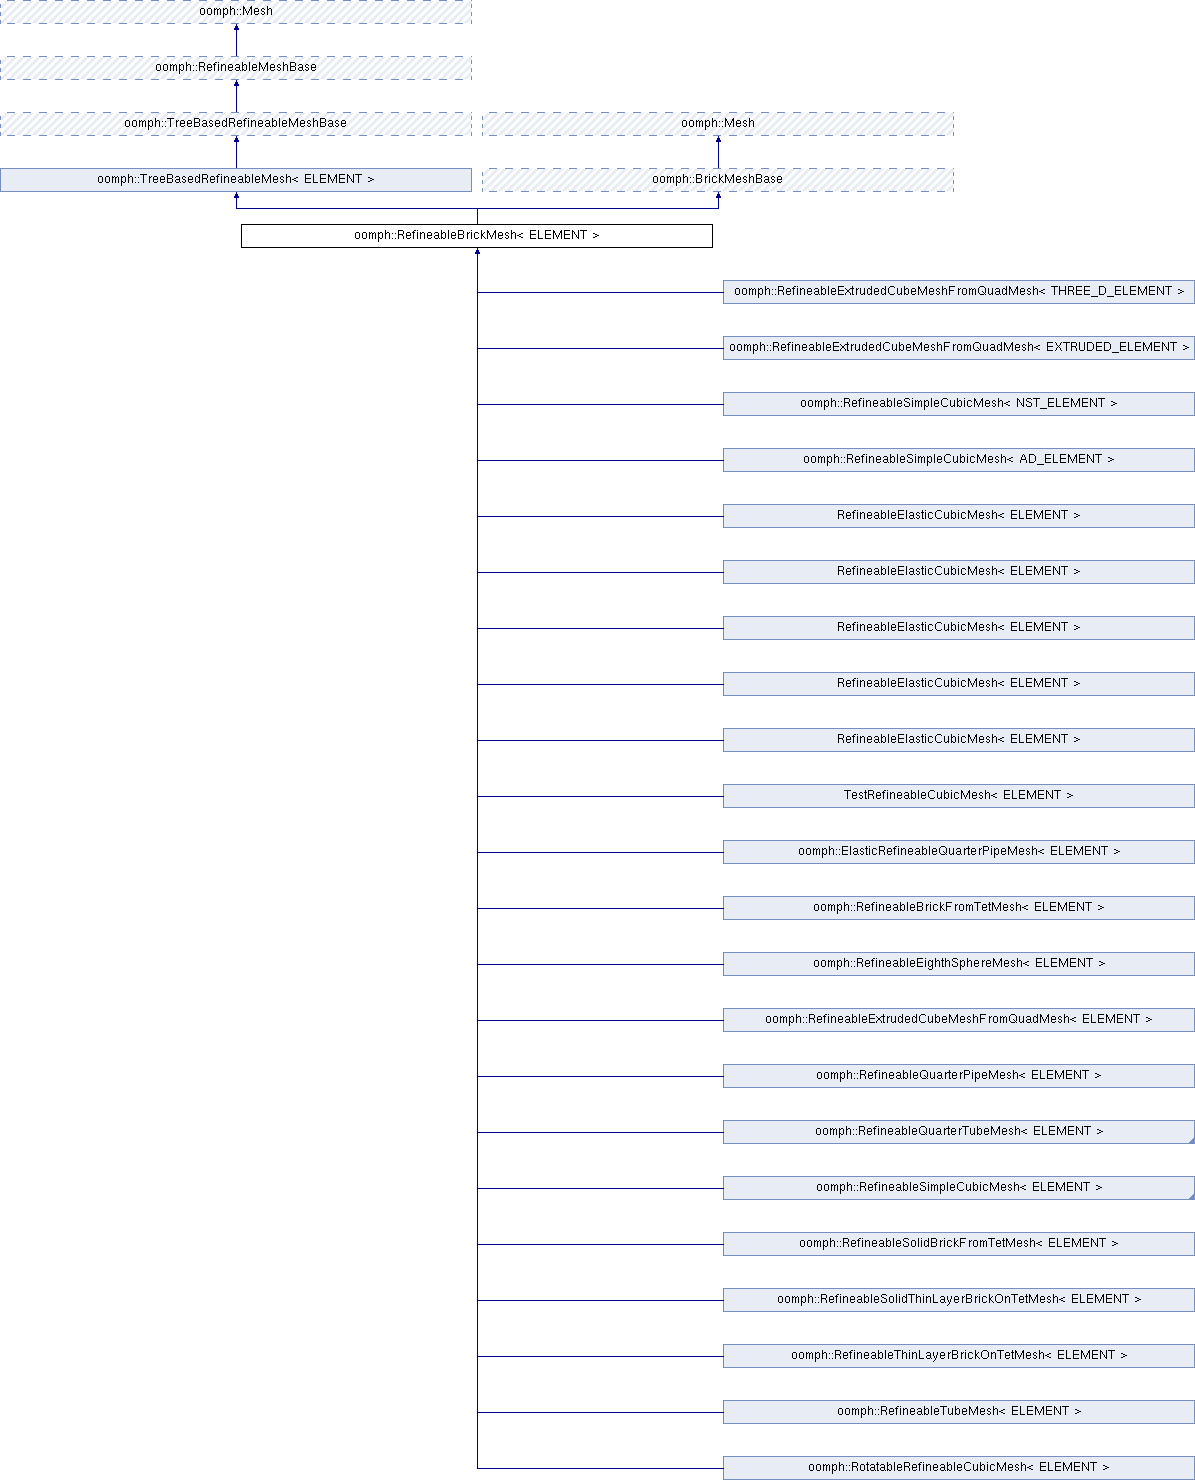Go to RefineableSimpleCubicMesh< AD_ELEMENT > class
Image resolution: width=1195 pixels, height=1480 pixels.
click(958, 459)
